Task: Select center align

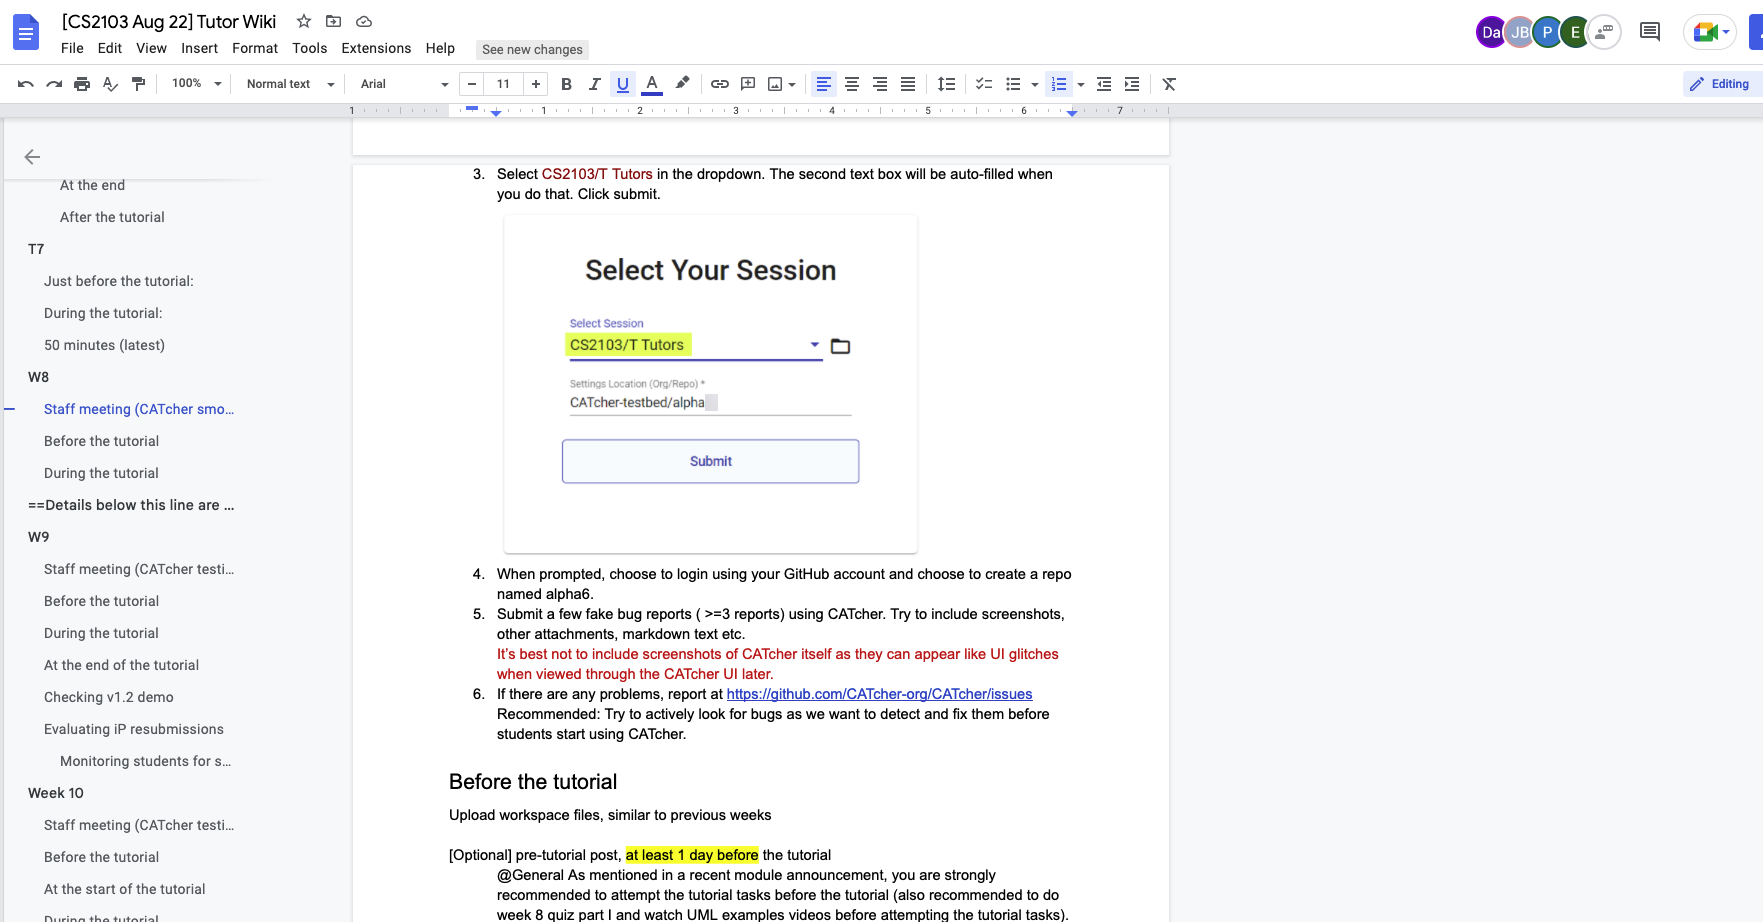Action: click(851, 84)
